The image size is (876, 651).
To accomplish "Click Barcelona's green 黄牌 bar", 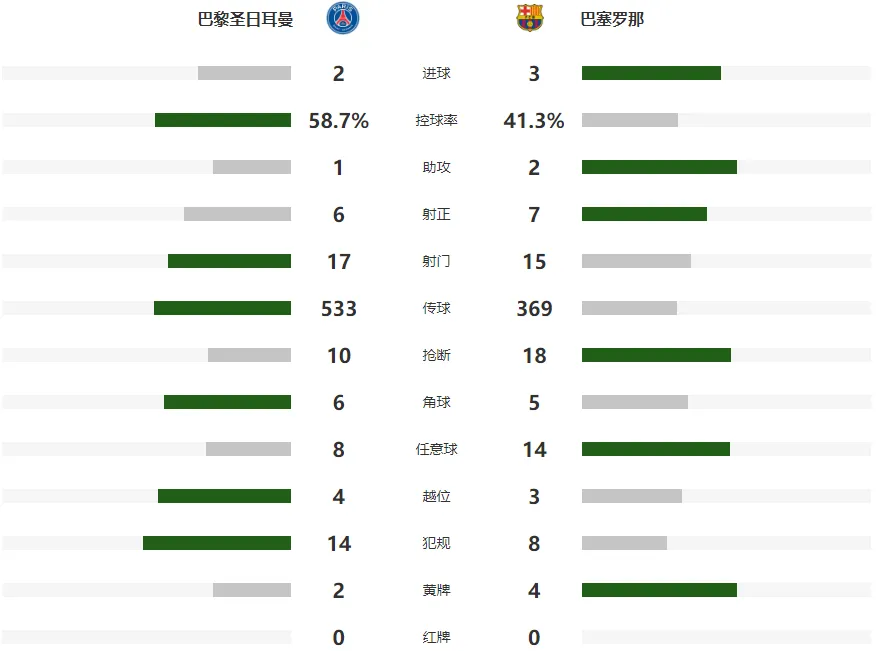I will coord(659,590).
